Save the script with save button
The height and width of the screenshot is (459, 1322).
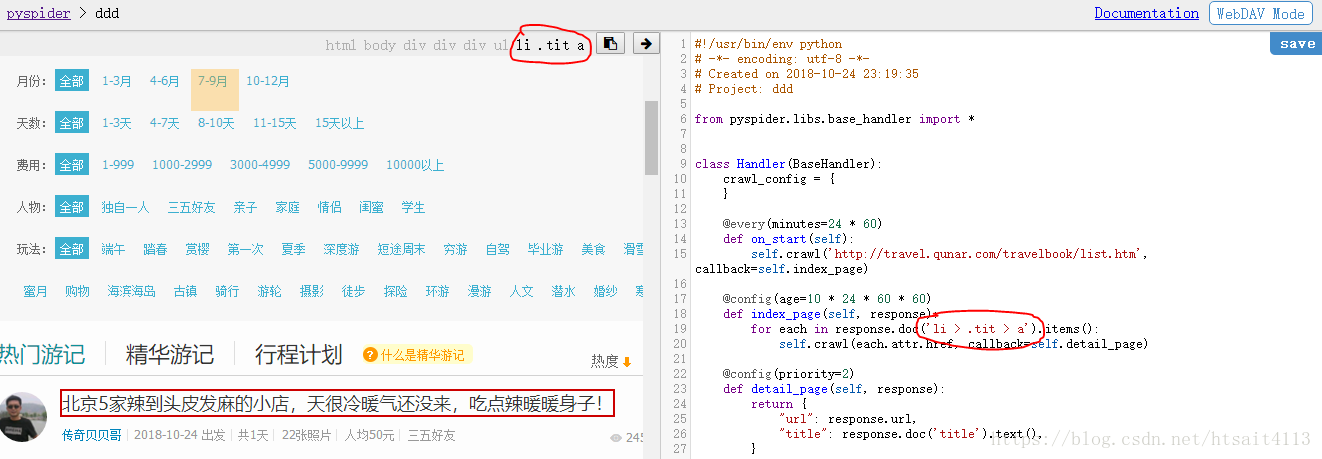coord(1297,44)
